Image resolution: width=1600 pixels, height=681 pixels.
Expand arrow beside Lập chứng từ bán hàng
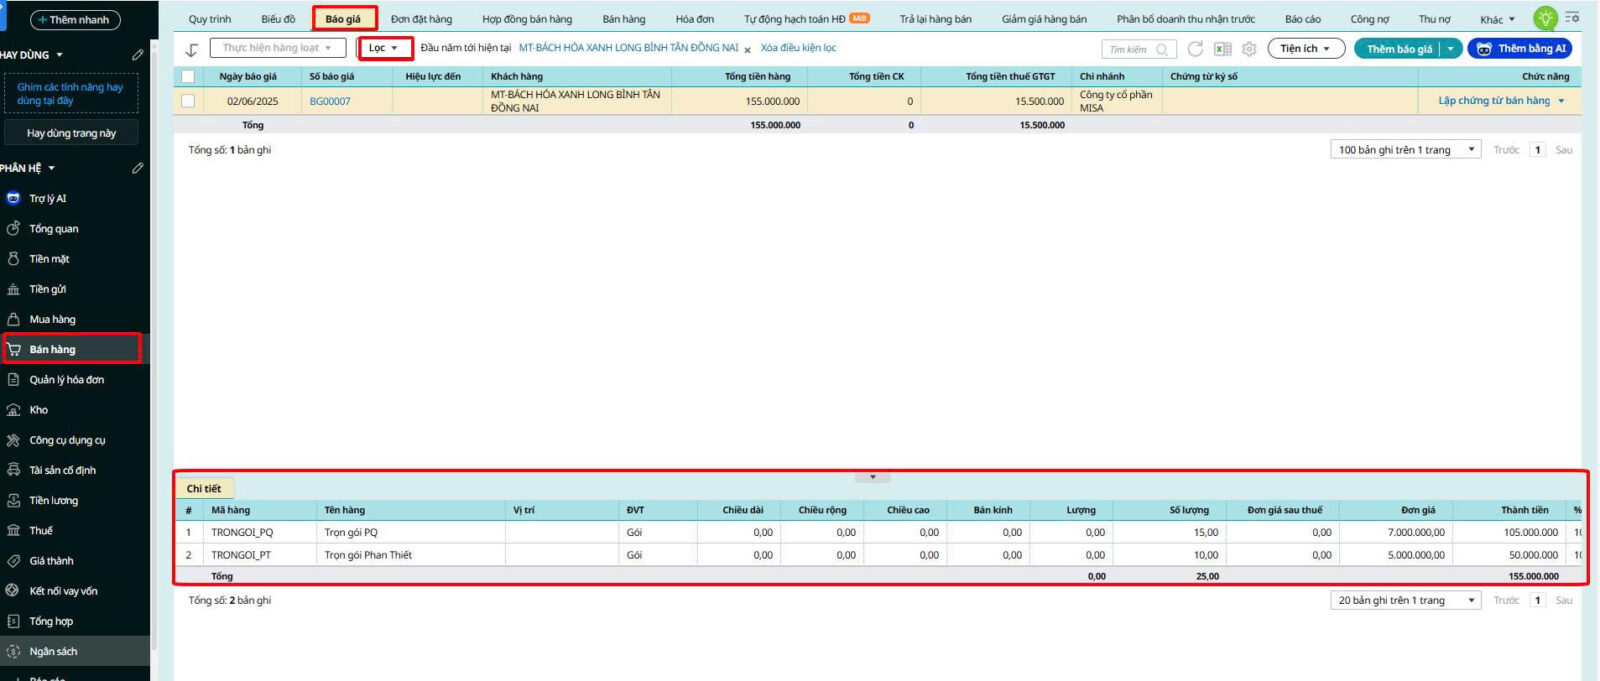click(1561, 101)
